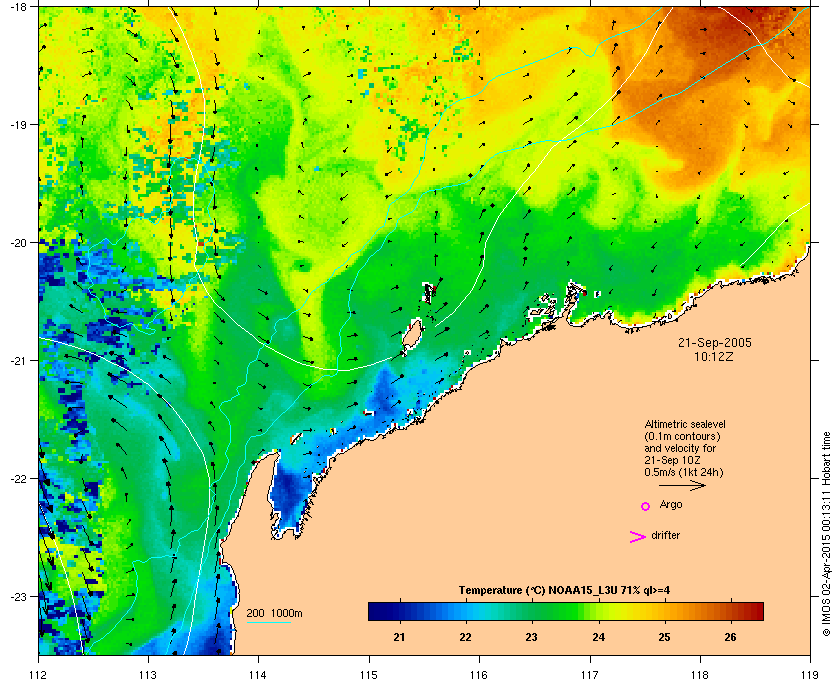Viewport: 840px width, 680px height.
Task: Click the color bar value '25'
Action: [664, 637]
